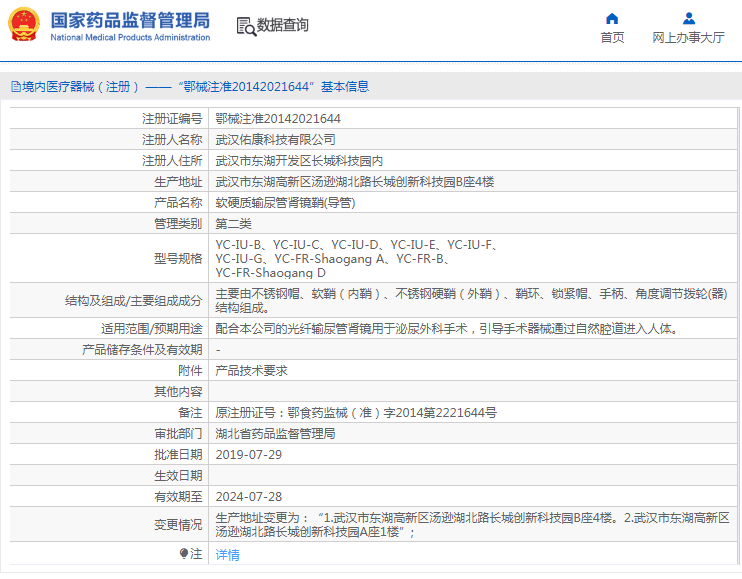The image size is (742, 579).
Task: Click approval date 2019-07-29
Action: point(249,454)
